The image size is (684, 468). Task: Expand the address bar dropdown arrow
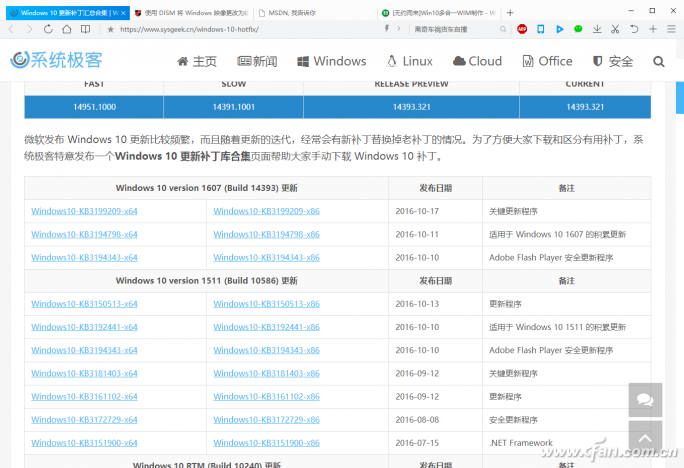coord(398,29)
